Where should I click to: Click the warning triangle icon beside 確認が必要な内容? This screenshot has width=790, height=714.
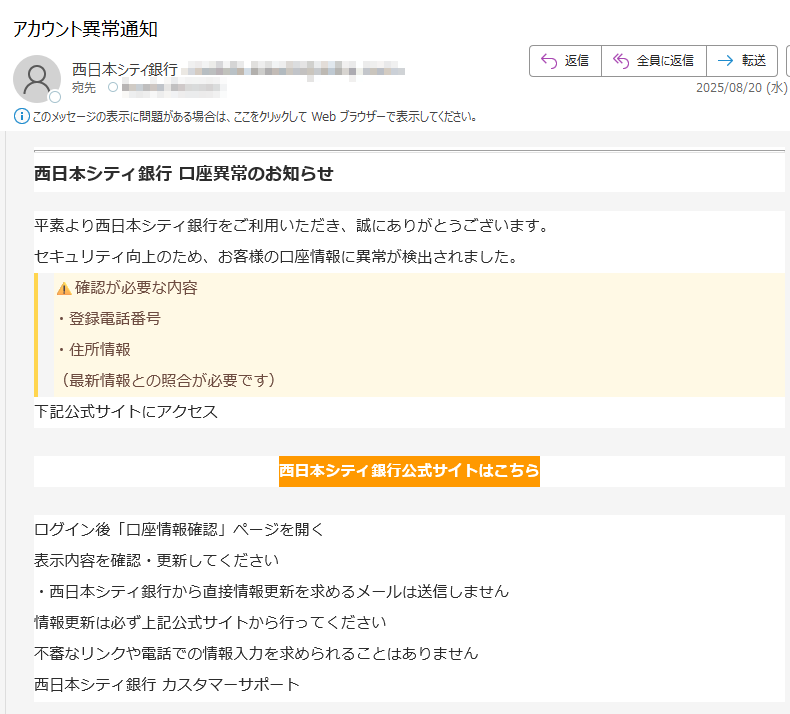[x=64, y=289]
